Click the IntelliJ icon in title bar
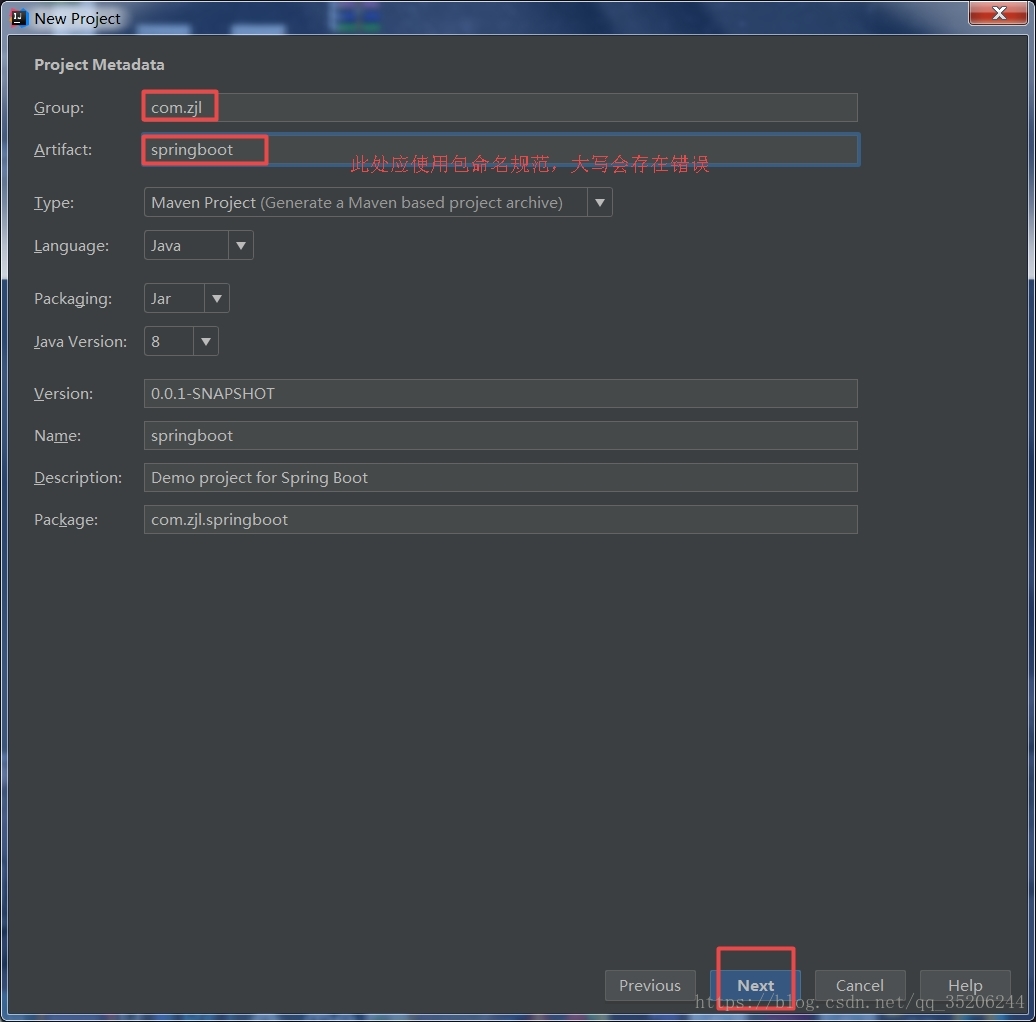The height and width of the screenshot is (1022, 1036). click(x=19, y=18)
